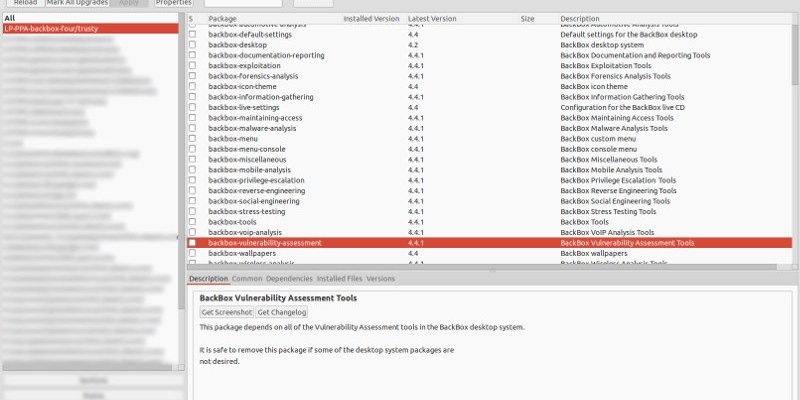Sort by Latest Version column header
Viewport: 800px width, 400px height.
point(432,19)
